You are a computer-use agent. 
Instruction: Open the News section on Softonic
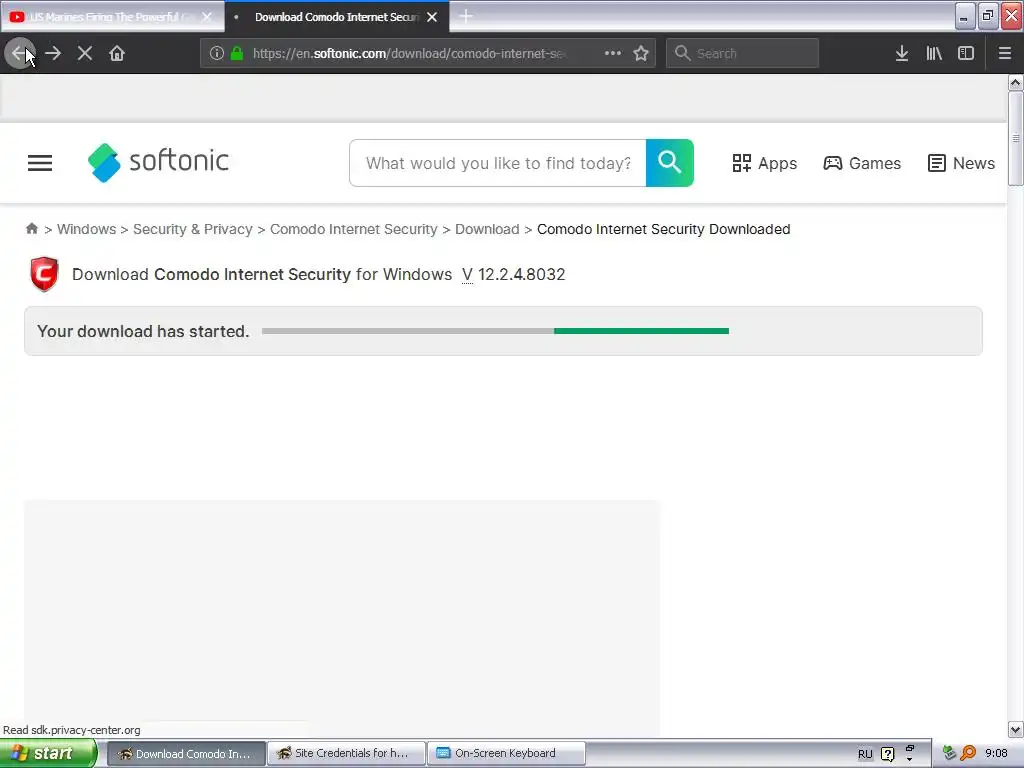click(x=961, y=163)
